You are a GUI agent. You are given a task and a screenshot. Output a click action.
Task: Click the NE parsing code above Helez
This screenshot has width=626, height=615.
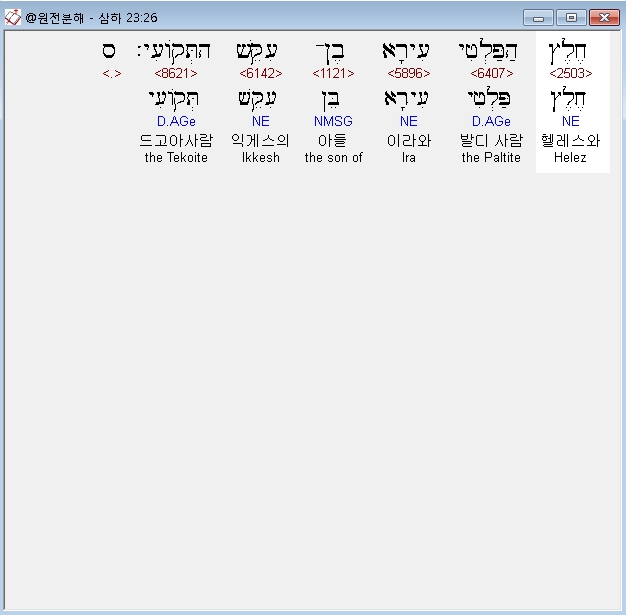(x=571, y=121)
